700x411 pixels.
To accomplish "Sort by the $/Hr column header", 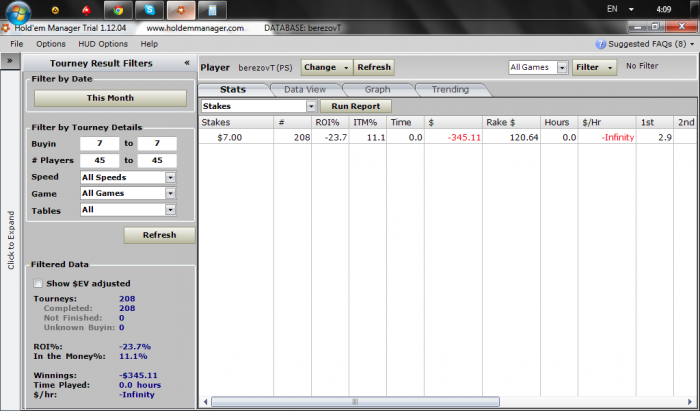I will pyautogui.click(x=607, y=122).
